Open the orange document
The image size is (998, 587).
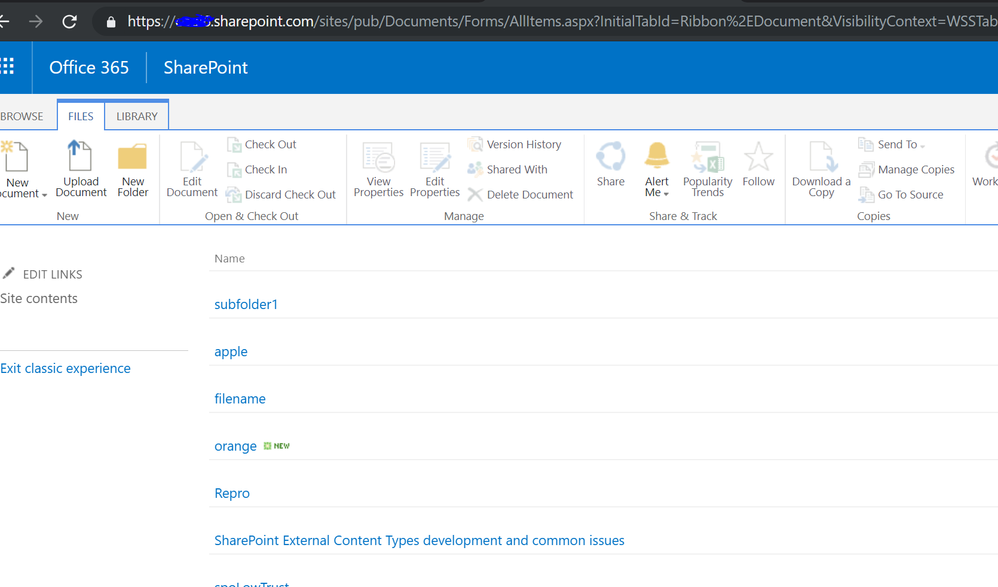tap(235, 446)
